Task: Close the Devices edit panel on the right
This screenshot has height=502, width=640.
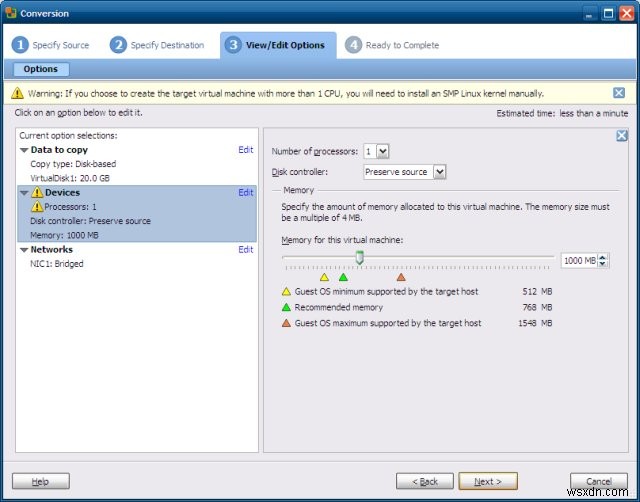Action: click(622, 135)
